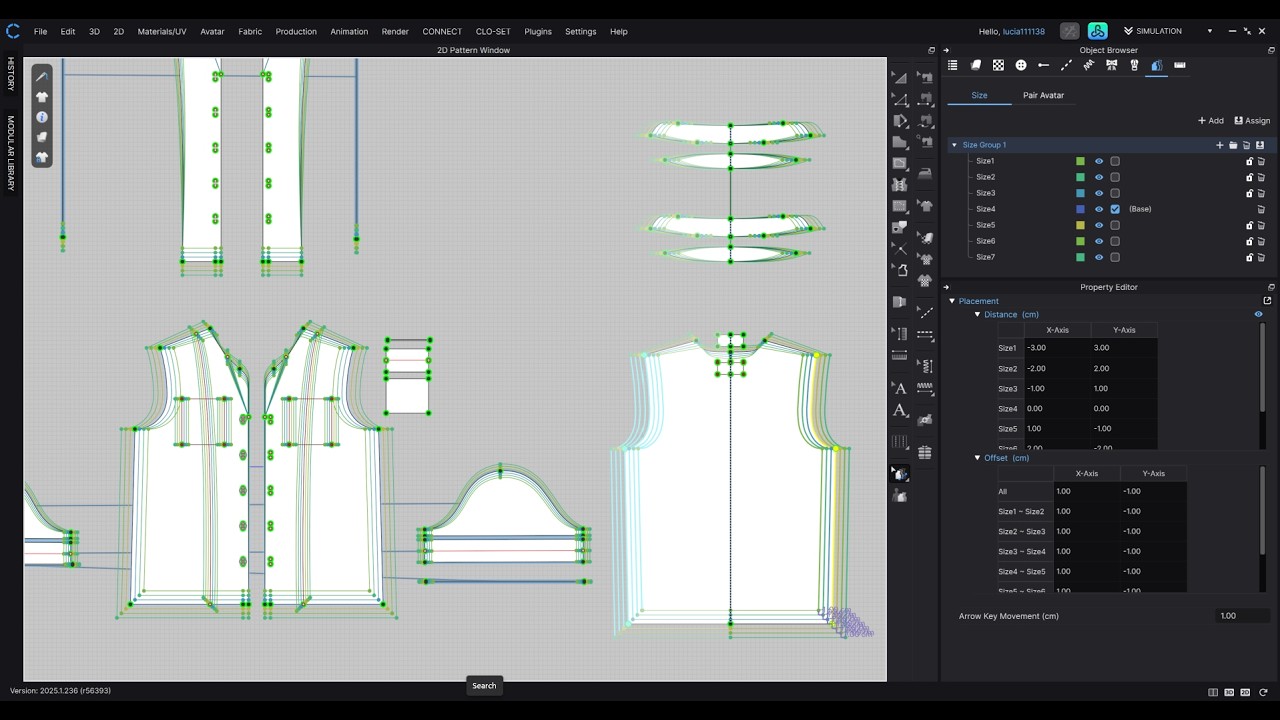Click the CLO logo icon at top left
This screenshot has height=720, width=1280.
pos(13,31)
